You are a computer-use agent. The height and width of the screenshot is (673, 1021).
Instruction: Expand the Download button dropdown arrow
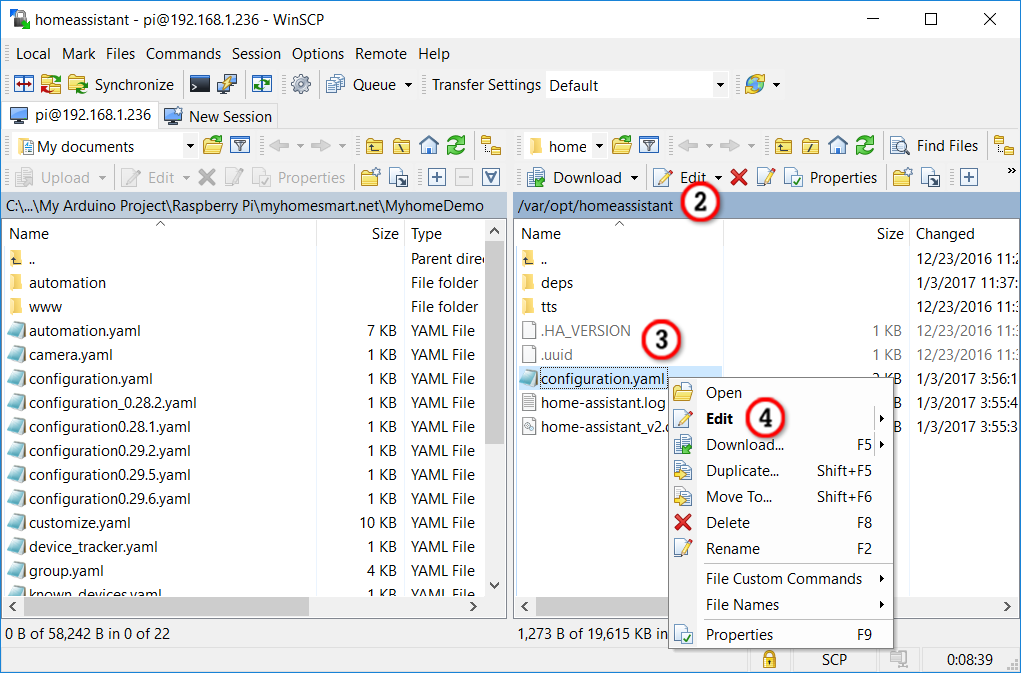point(634,178)
